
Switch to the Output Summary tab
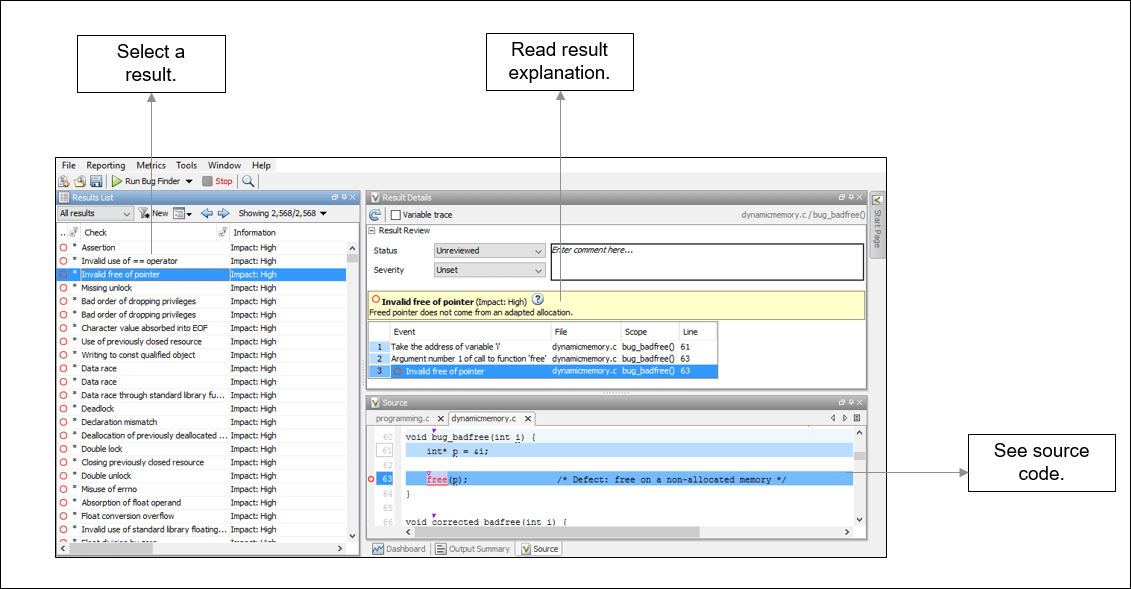(472, 549)
